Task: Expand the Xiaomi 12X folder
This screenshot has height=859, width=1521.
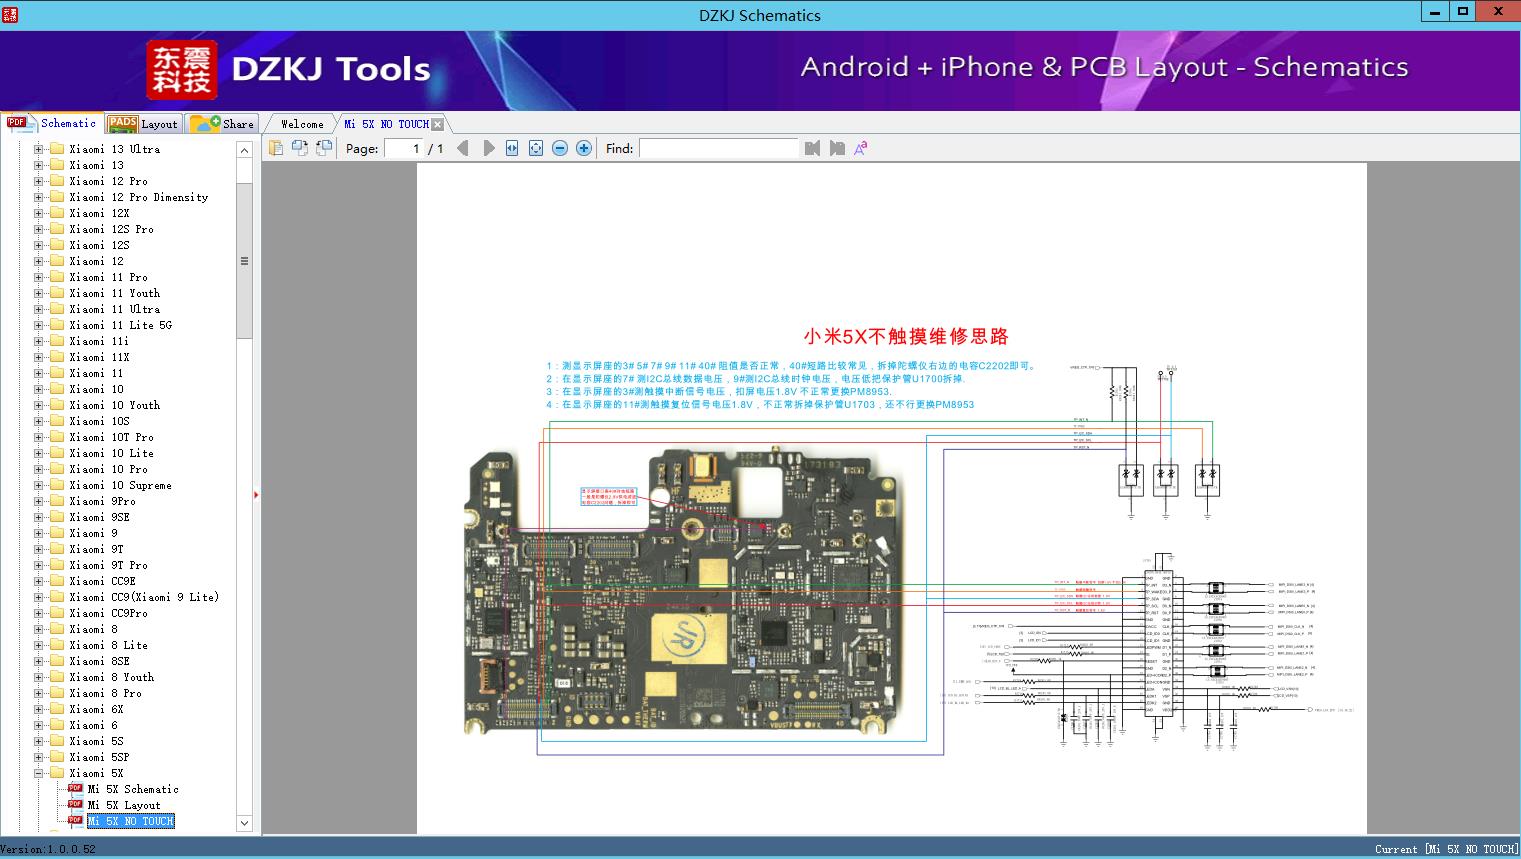Action: pos(38,213)
